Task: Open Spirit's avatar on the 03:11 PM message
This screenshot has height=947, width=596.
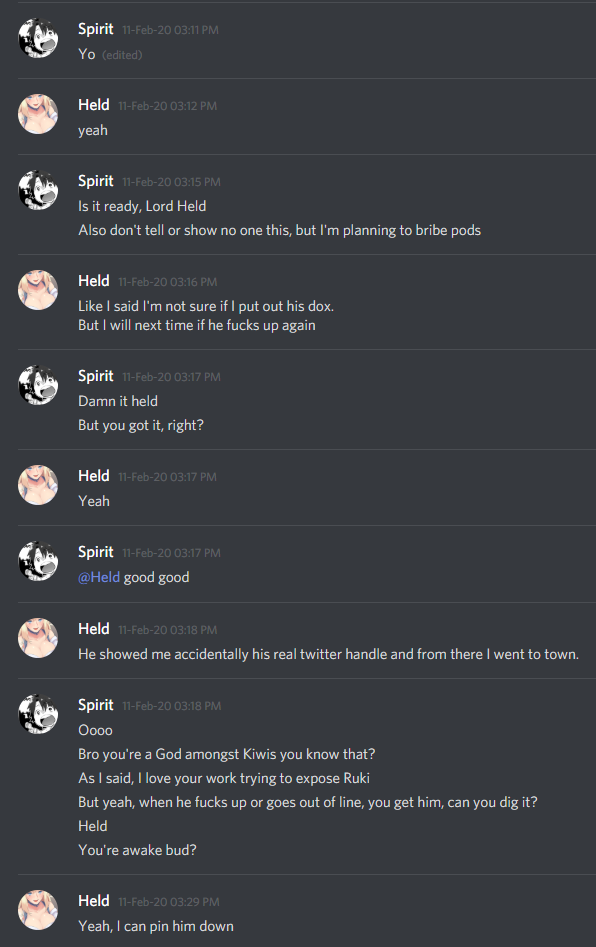Action: tap(38, 37)
